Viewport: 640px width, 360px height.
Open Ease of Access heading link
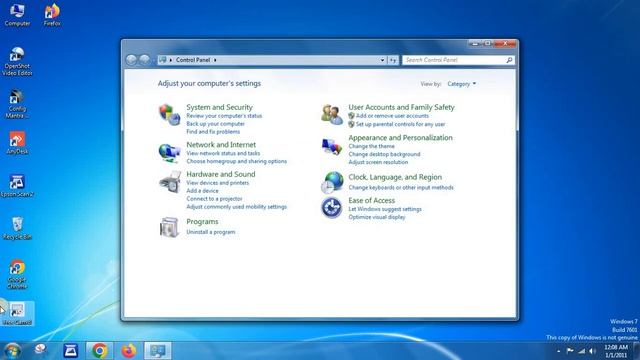tap(371, 200)
